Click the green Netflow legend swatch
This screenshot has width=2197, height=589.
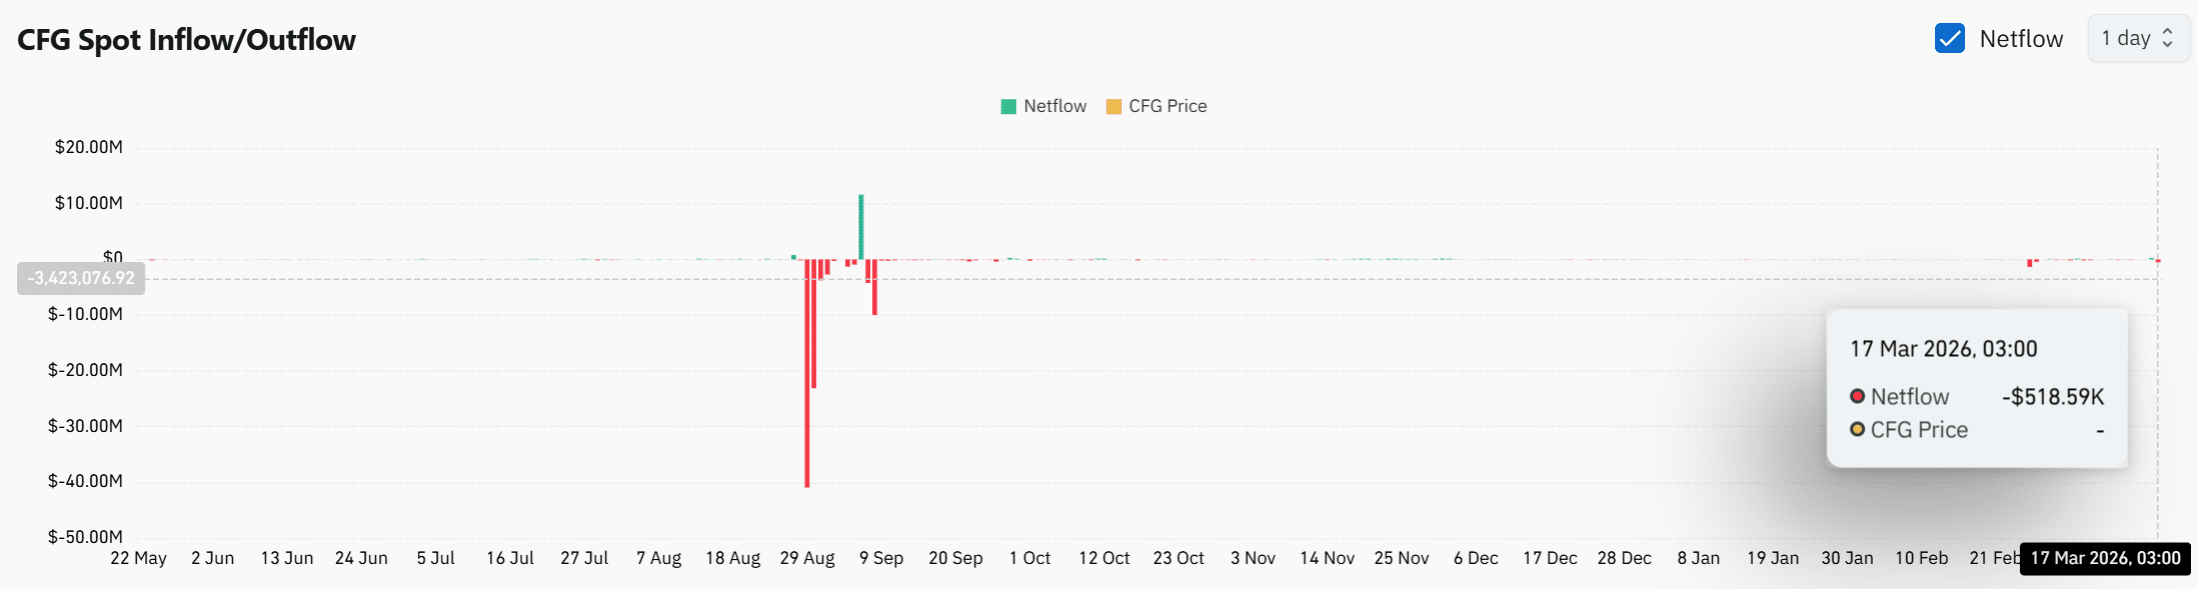[1008, 106]
